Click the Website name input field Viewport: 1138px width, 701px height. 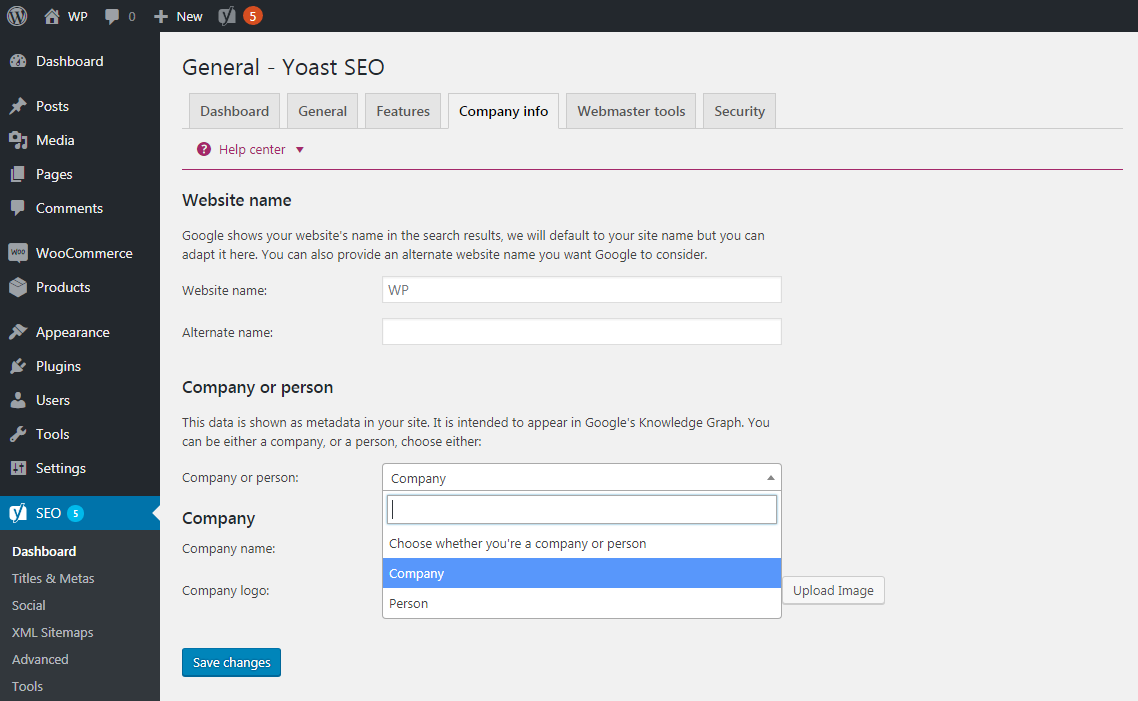581,290
